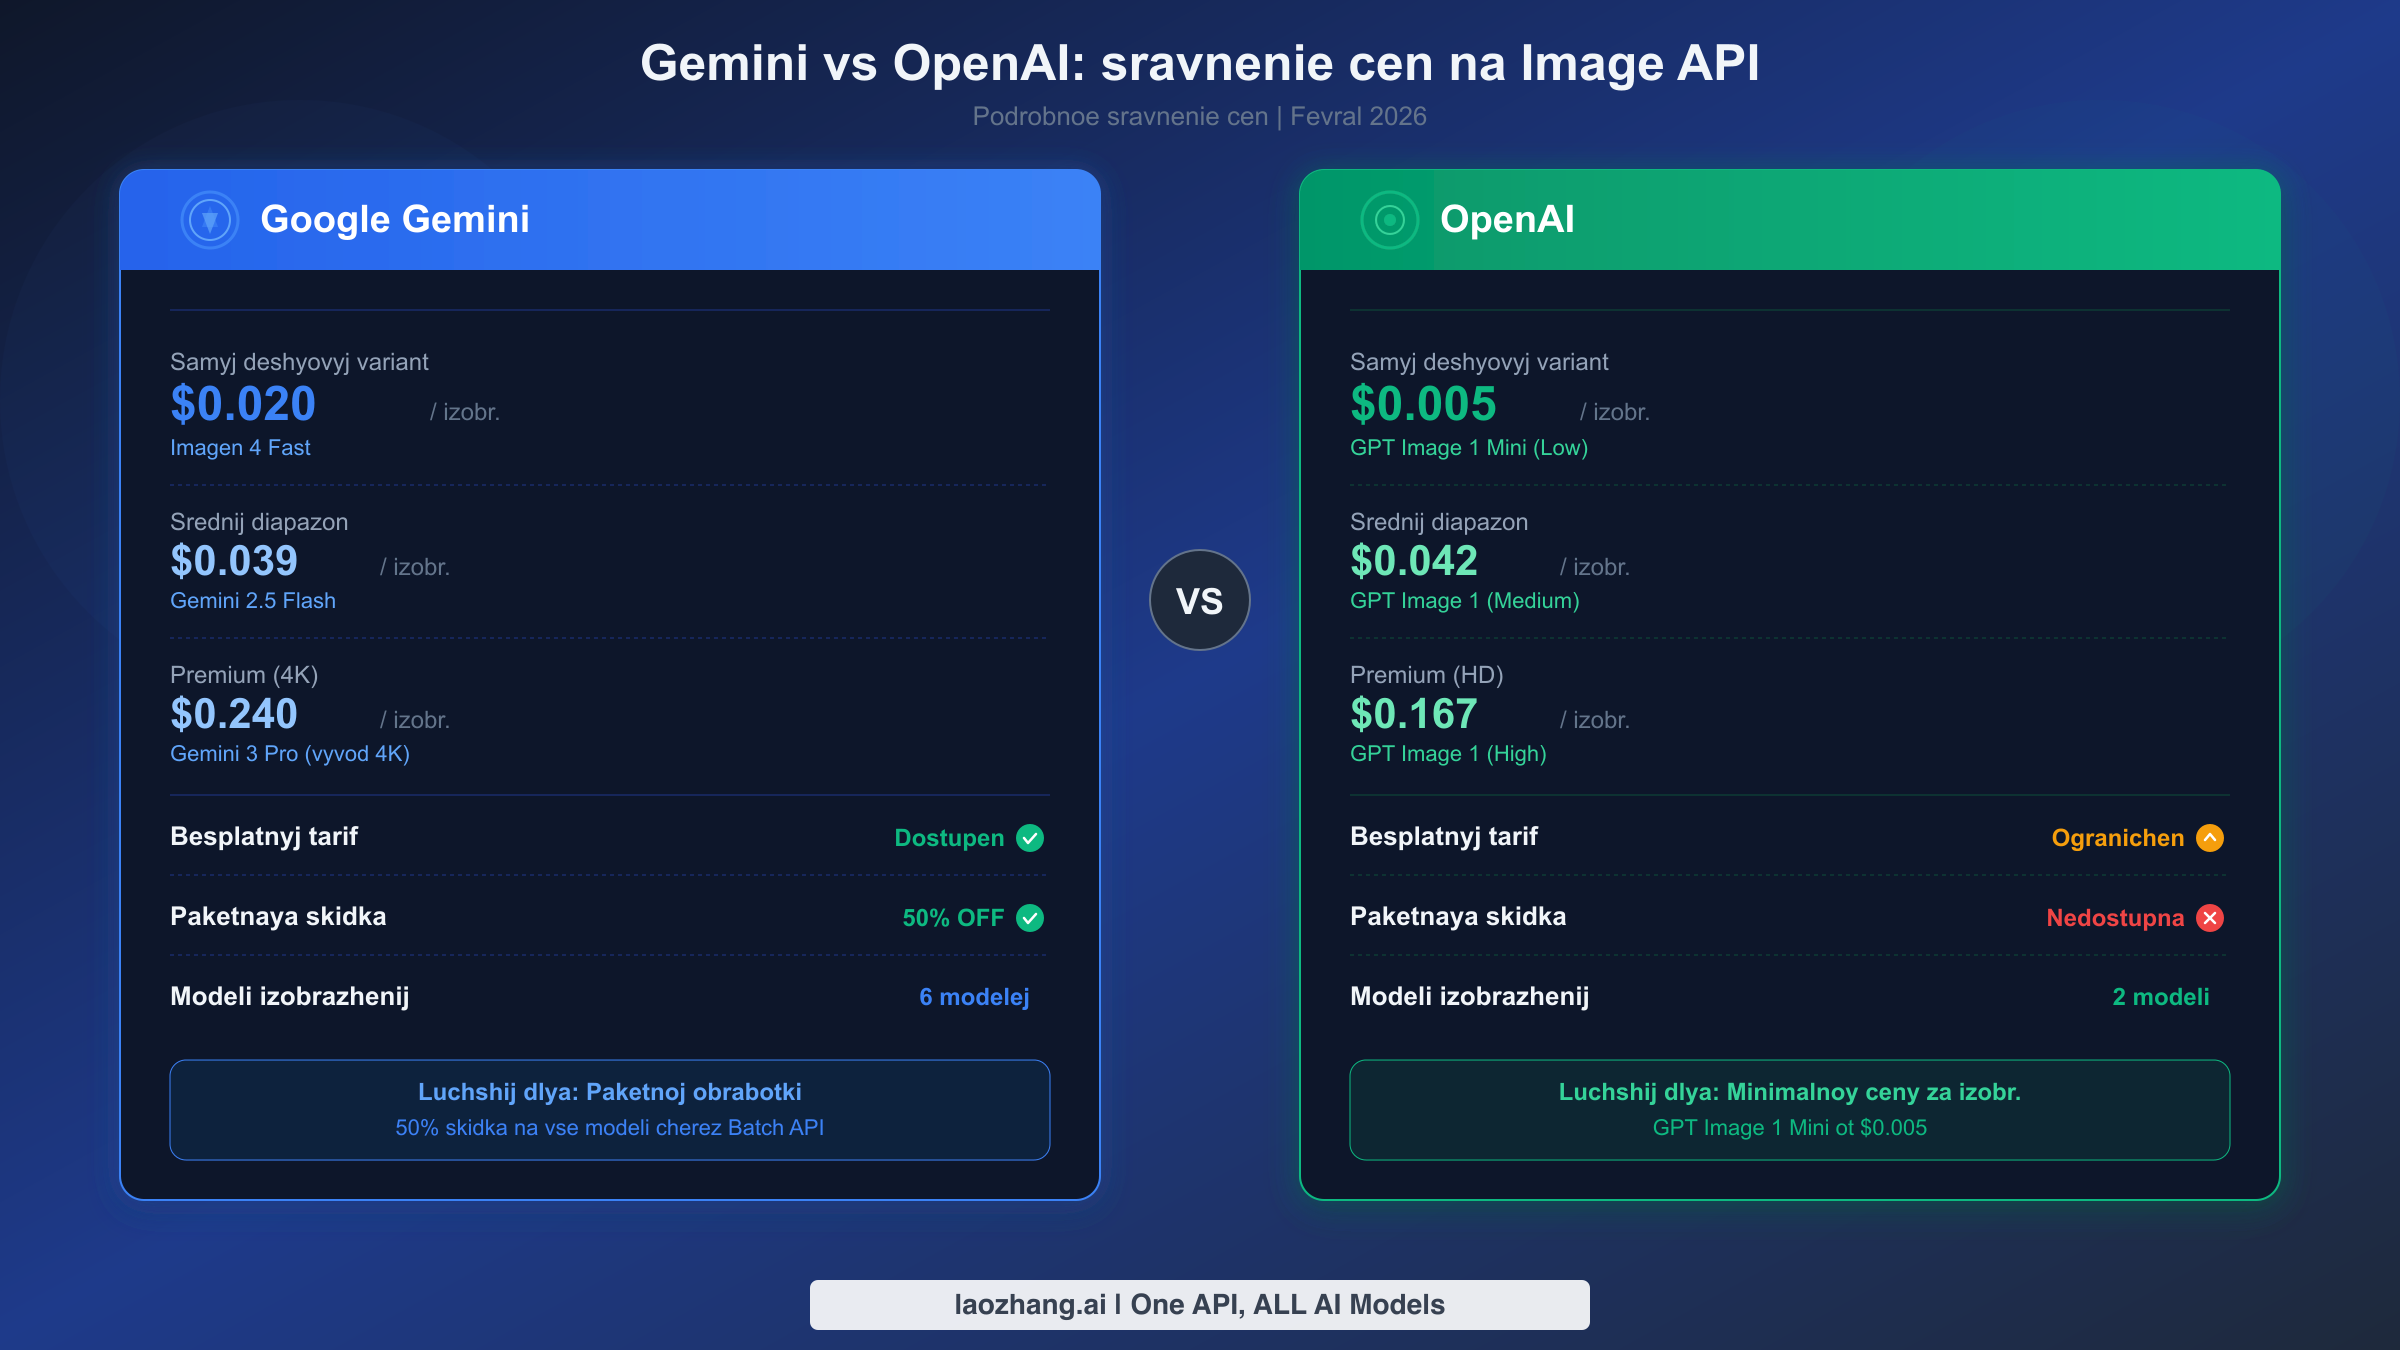Click the Luchshij dlya: Paketnoj obrabotki box
2400x1350 pixels.
coord(609,1109)
